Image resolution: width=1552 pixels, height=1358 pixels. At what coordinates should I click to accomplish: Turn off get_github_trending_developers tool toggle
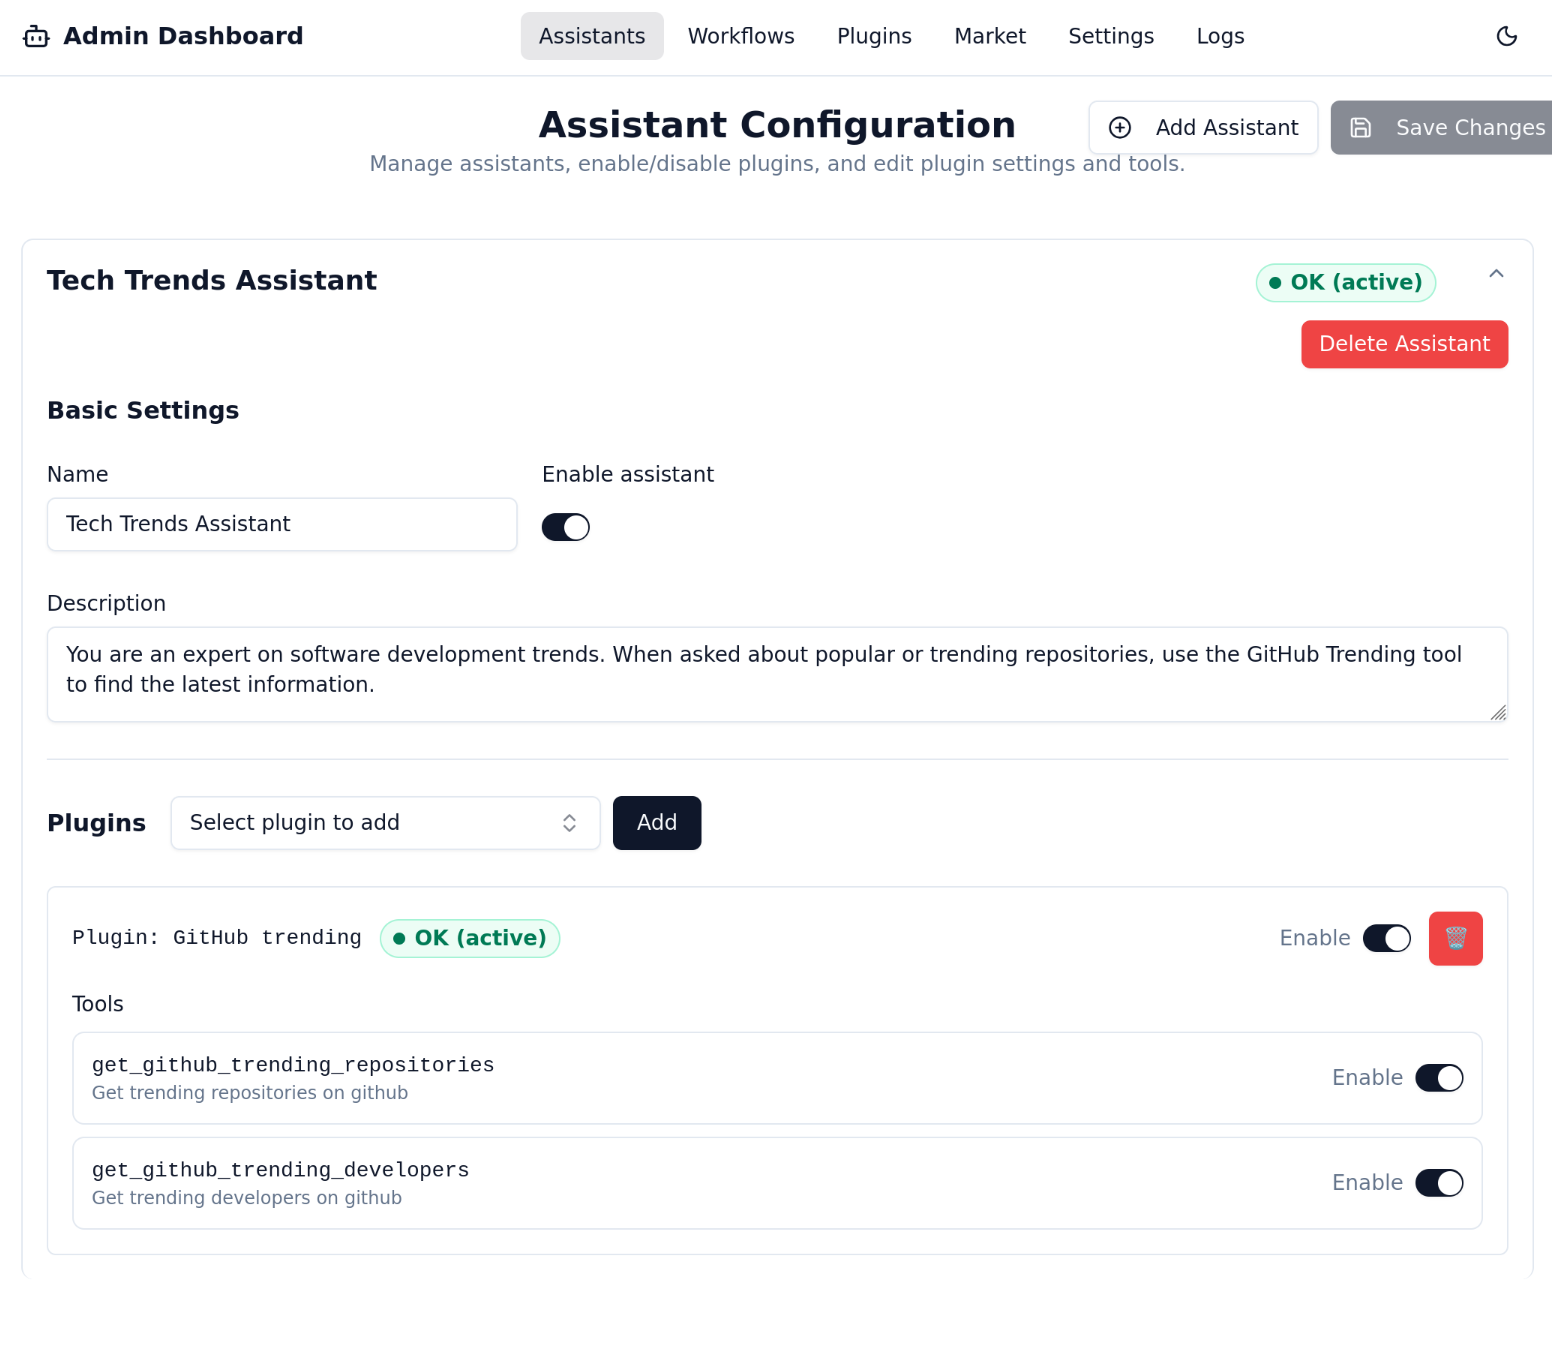click(x=1439, y=1183)
